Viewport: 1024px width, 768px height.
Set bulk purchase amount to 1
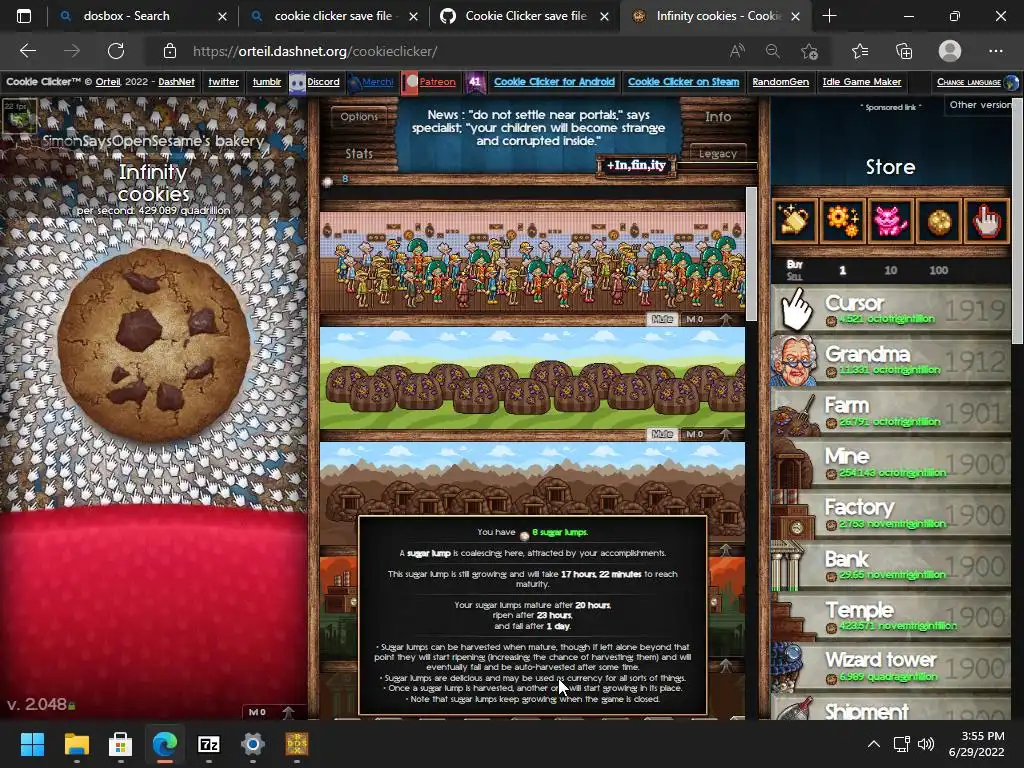[x=842, y=270]
